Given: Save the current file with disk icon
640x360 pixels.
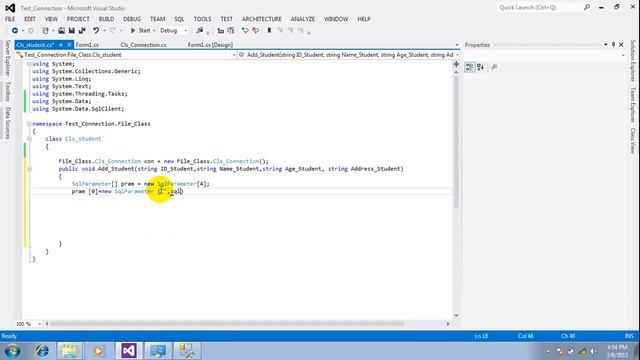Looking at the screenshot, I should point(71,31).
